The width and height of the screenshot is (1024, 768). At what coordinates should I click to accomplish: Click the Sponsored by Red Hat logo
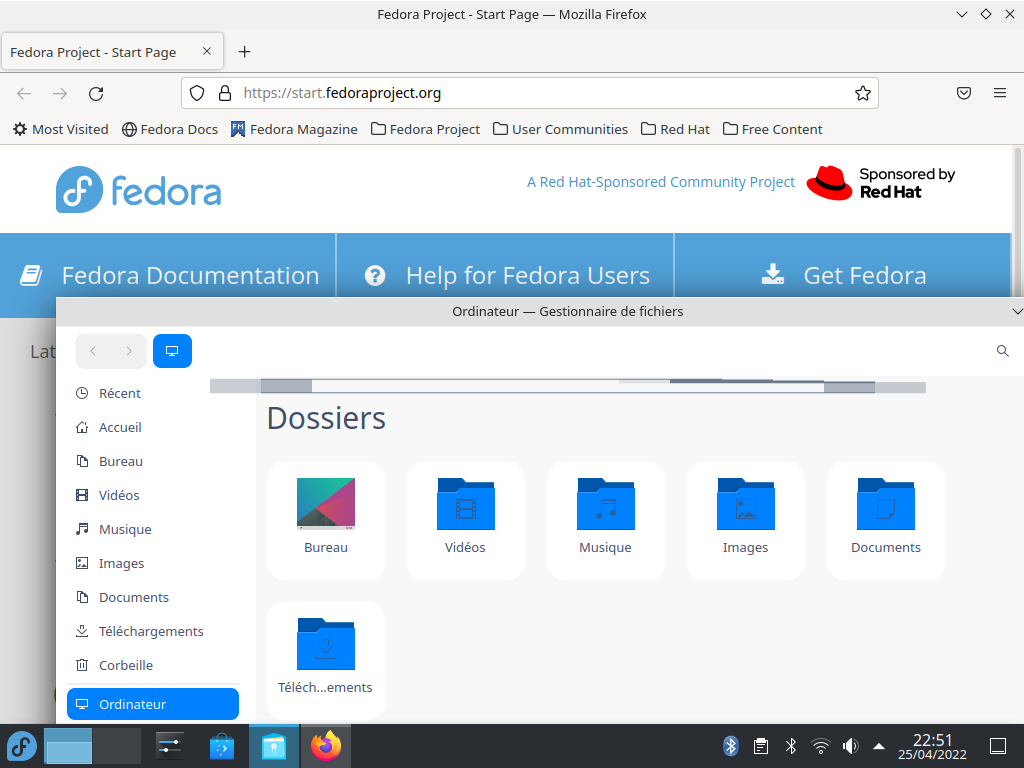[880, 183]
